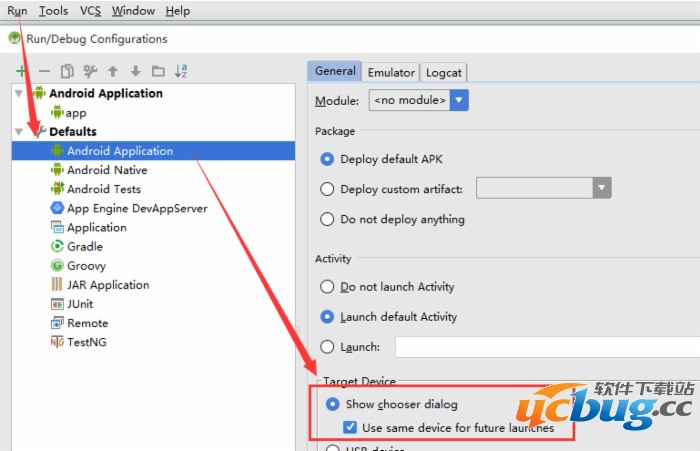Select Deploy custom artifact radio button
The height and width of the screenshot is (451, 700).
327,189
